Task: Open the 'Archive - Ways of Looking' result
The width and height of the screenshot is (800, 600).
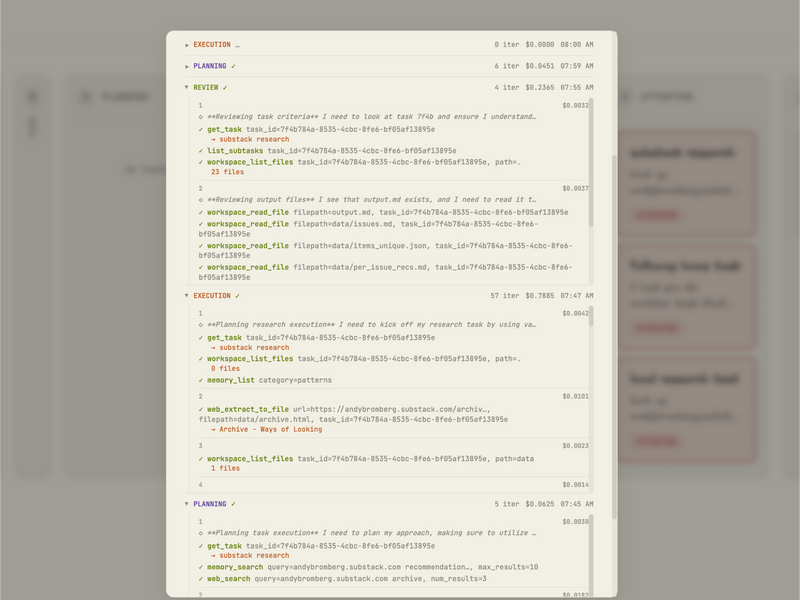Action: tap(271, 429)
